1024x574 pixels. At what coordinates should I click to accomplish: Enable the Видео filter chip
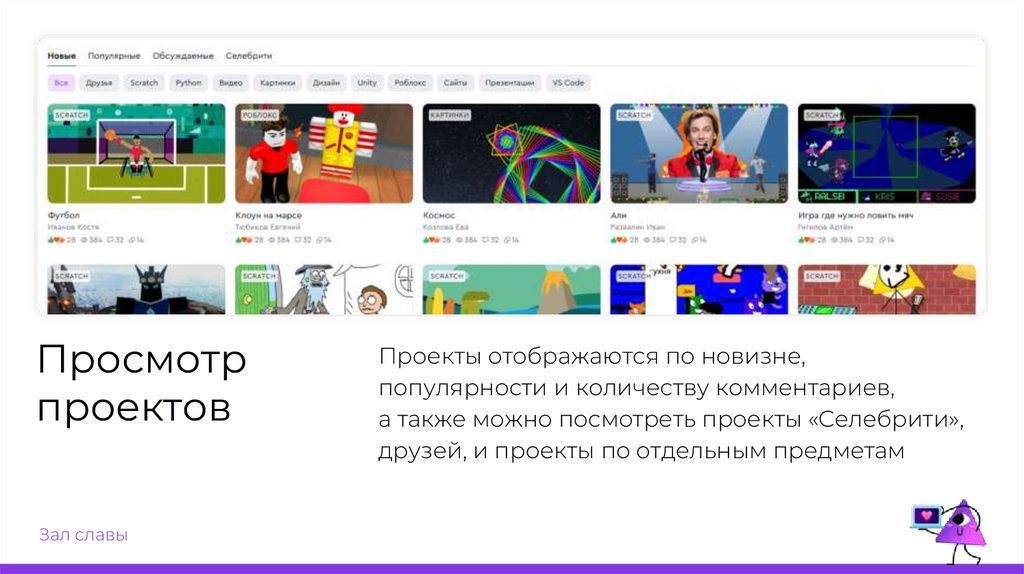tap(231, 83)
